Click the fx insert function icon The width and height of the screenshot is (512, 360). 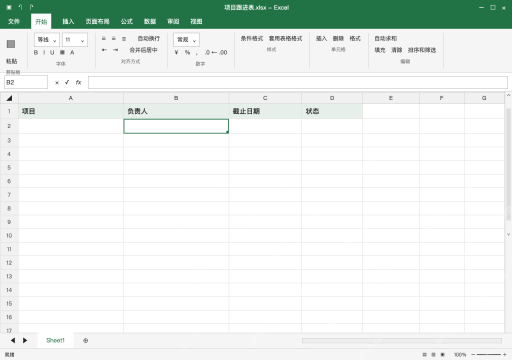pos(78,82)
